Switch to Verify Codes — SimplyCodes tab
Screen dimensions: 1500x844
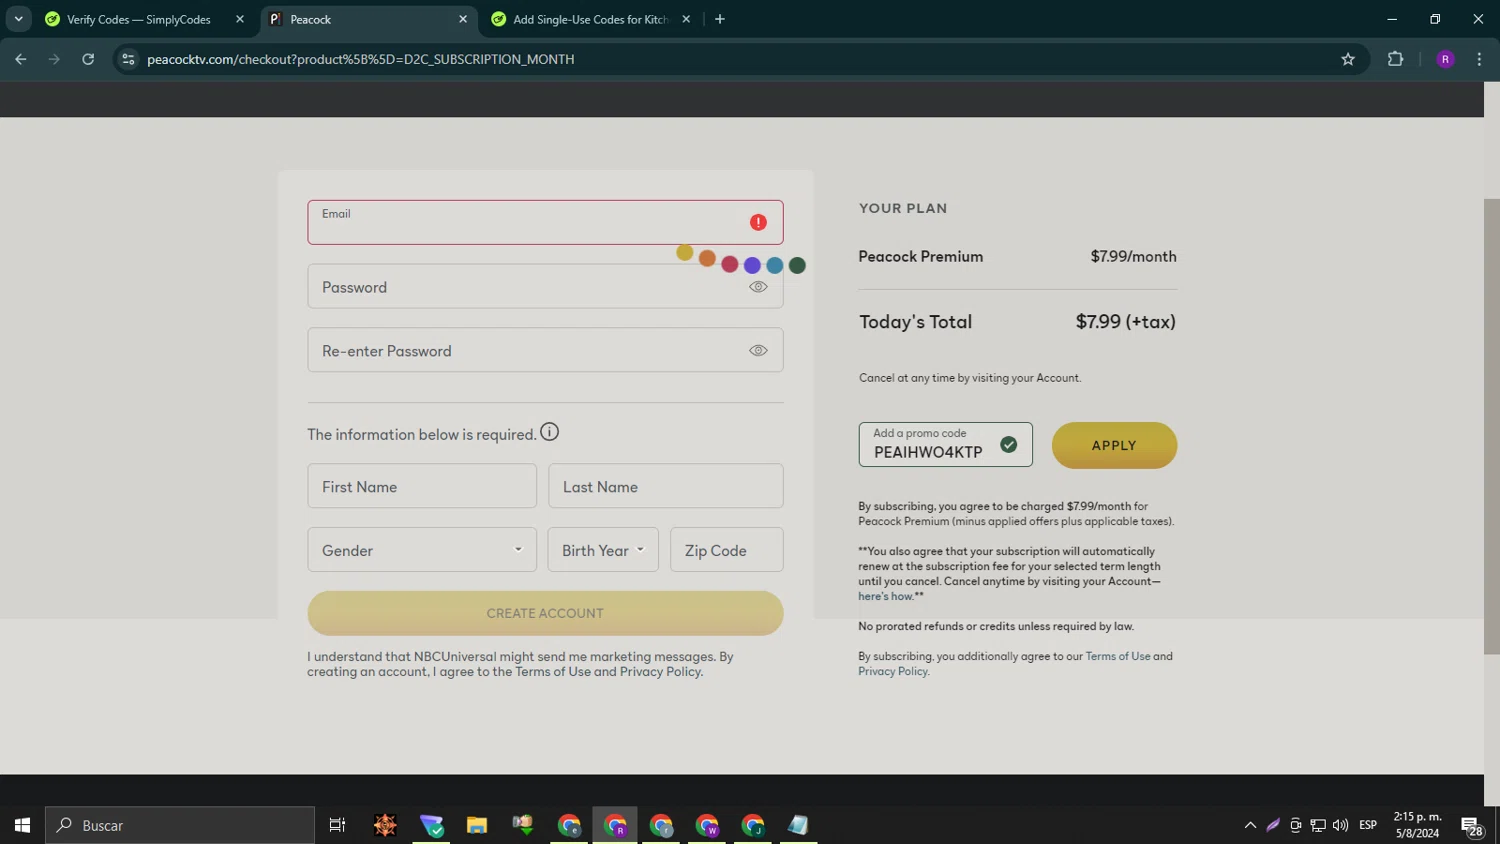[139, 19]
